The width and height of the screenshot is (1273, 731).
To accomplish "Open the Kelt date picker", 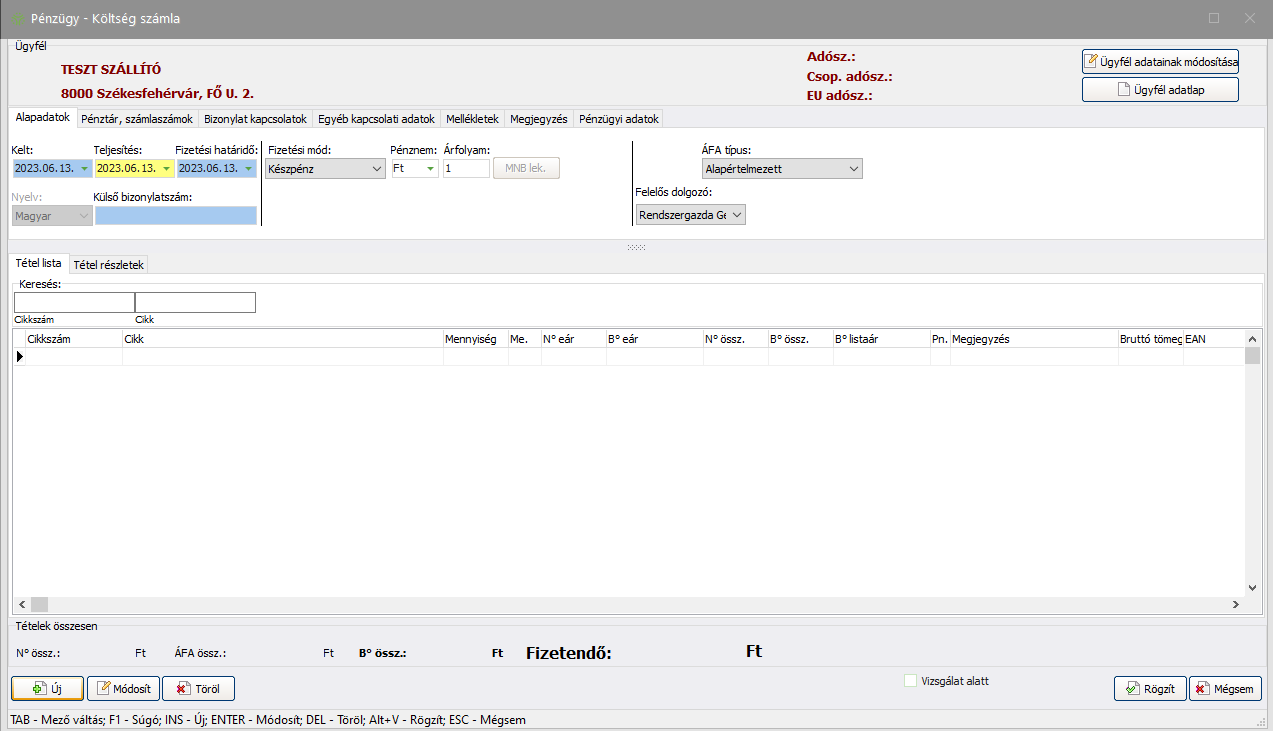I will 84,169.
